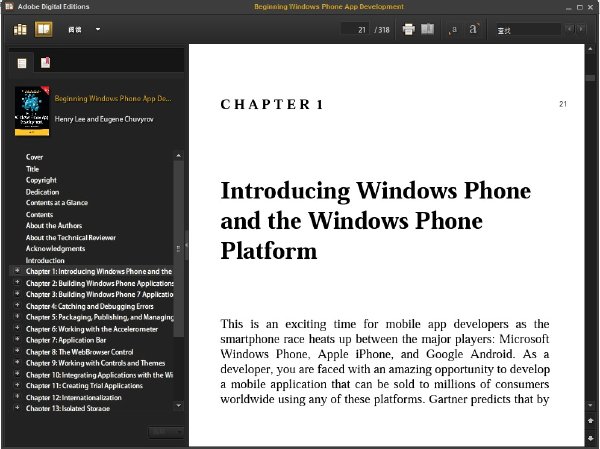Screen dimensions: 600x449
Task: Expand Chapter 4 tree node
Action: click(17, 305)
